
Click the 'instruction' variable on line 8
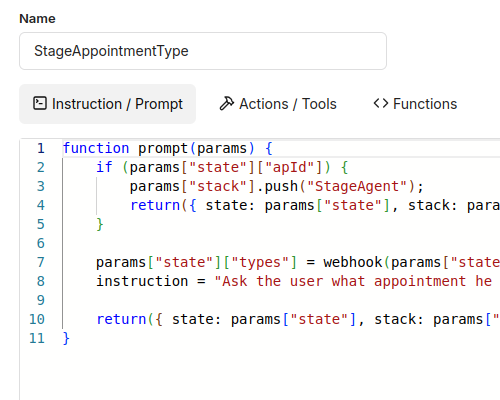pyautogui.click(x=142, y=281)
